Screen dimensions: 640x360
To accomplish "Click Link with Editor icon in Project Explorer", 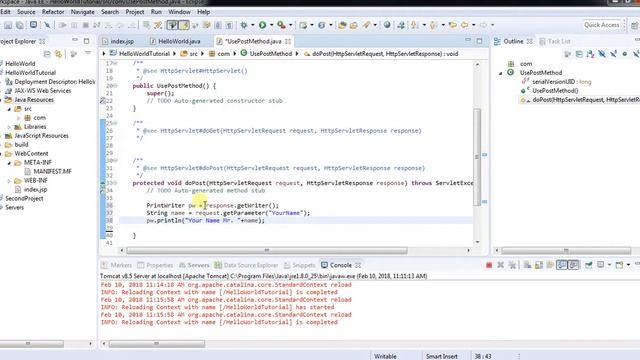I will [x=58, y=54].
